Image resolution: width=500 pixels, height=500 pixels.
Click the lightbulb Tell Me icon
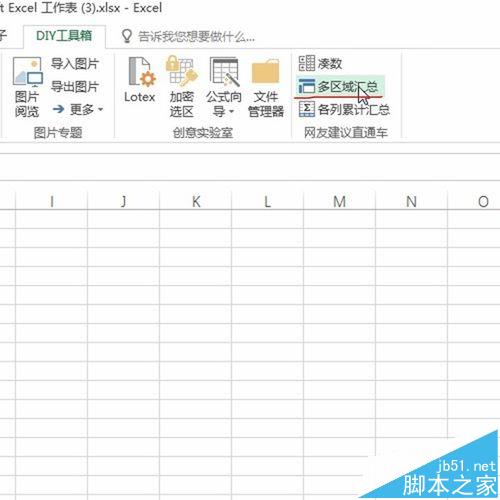(x=127, y=36)
